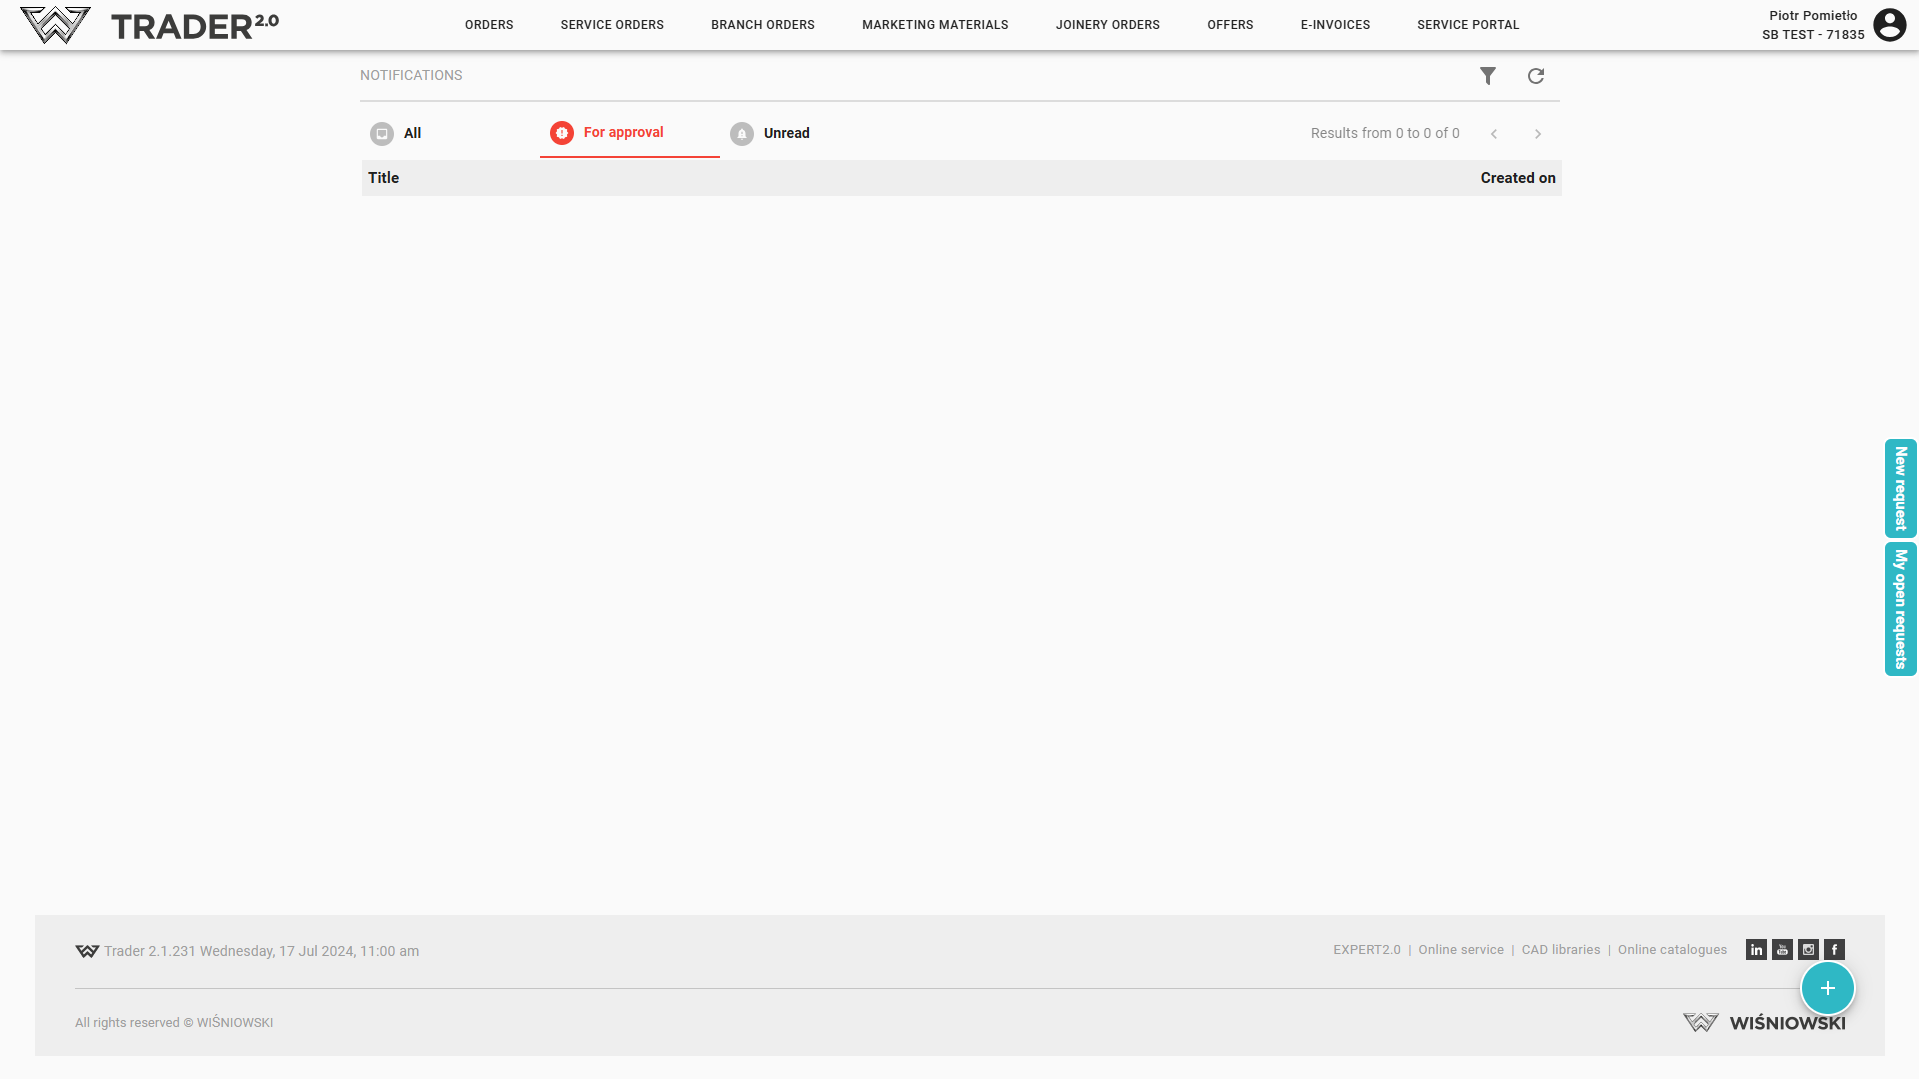The image size is (1919, 1079).
Task: Click the Trader 2.0 logo
Action: click(x=150, y=25)
